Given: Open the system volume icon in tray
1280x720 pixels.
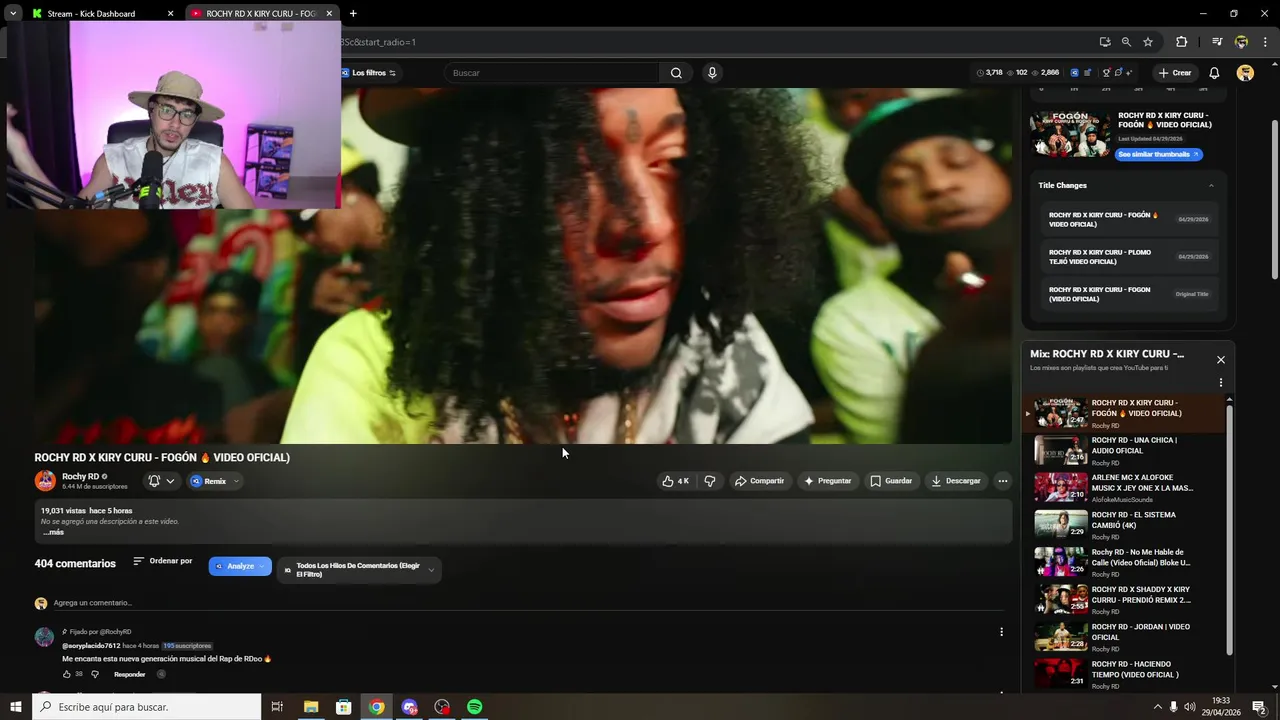Looking at the screenshot, I should (x=1191, y=707).
